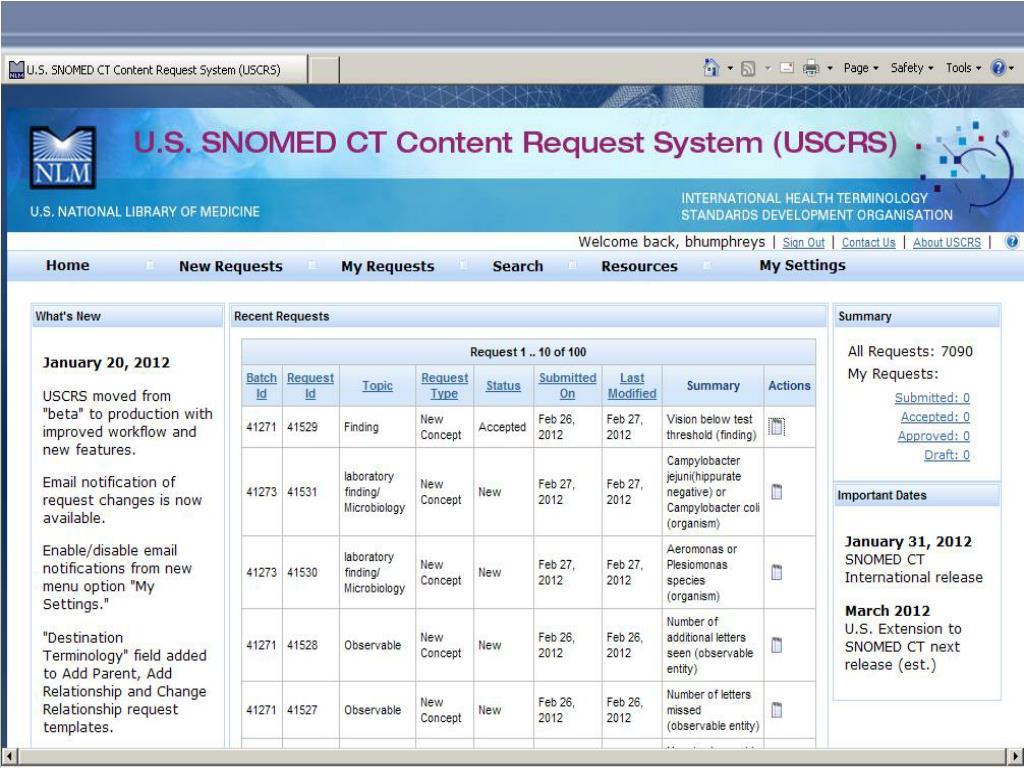Click the Sign Out link
Viewport: 1024px width, 768px height.
(803, 242)
